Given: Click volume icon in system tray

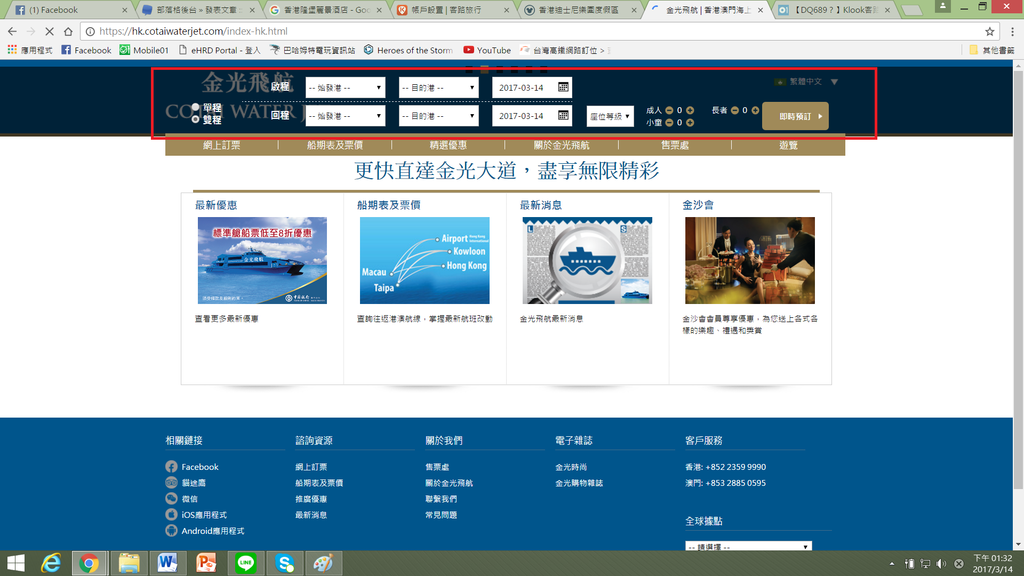Looking at the screenshot, I should (x=941, y=564).
